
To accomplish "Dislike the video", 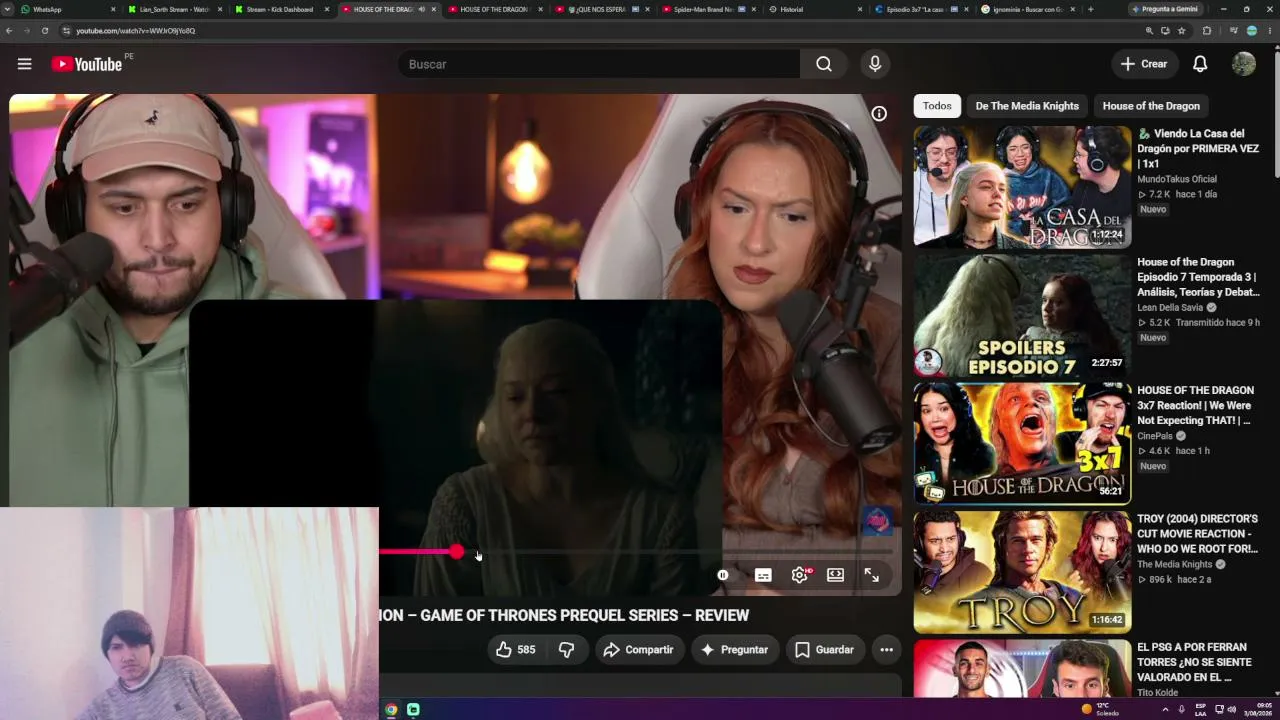I will [x=566, y=650].
